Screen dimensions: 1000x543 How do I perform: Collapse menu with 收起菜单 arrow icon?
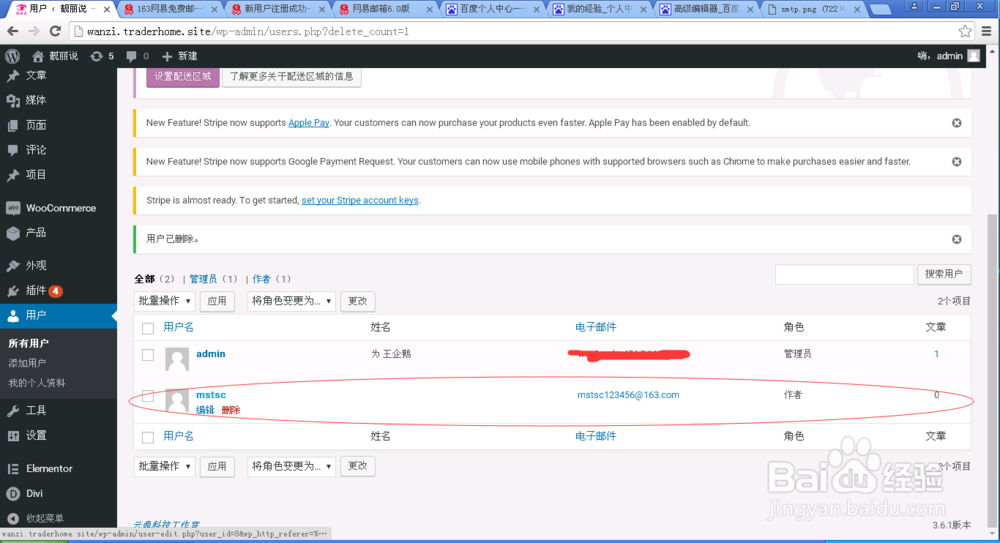tap(13, 518)
